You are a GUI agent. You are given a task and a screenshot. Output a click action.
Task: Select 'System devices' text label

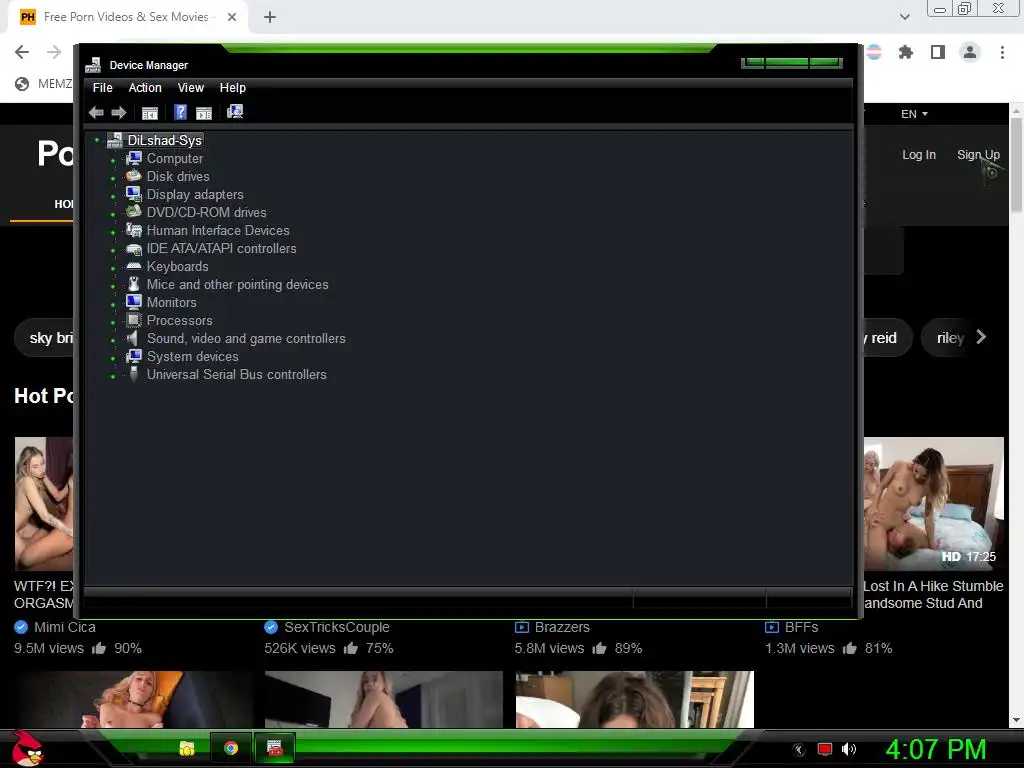pyautogui.click(x=192, y=356)
